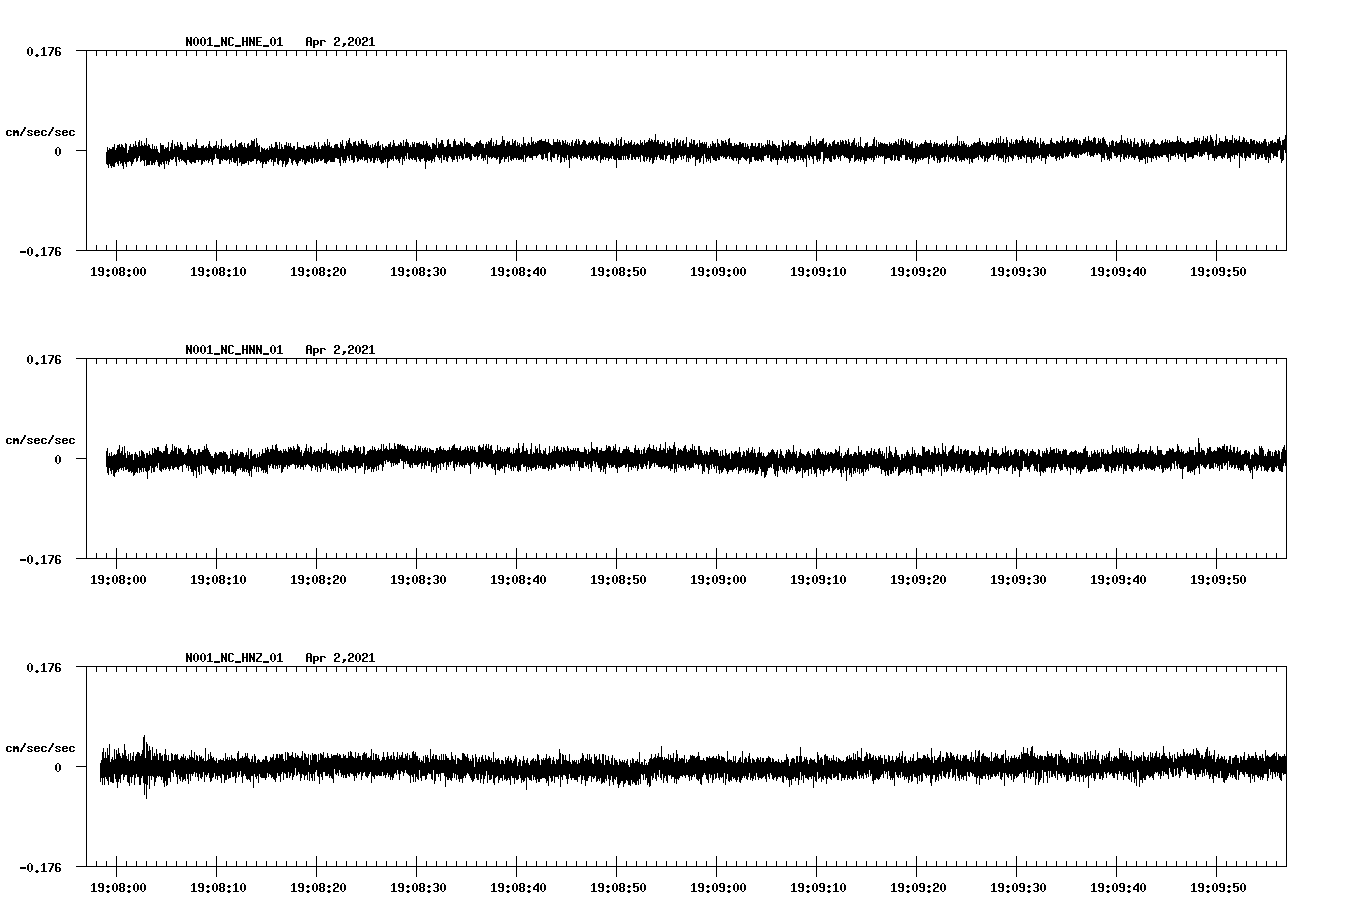Click the Apr 2,2021 date on bottom plot
1358x924 pixels.
(341, 656)
